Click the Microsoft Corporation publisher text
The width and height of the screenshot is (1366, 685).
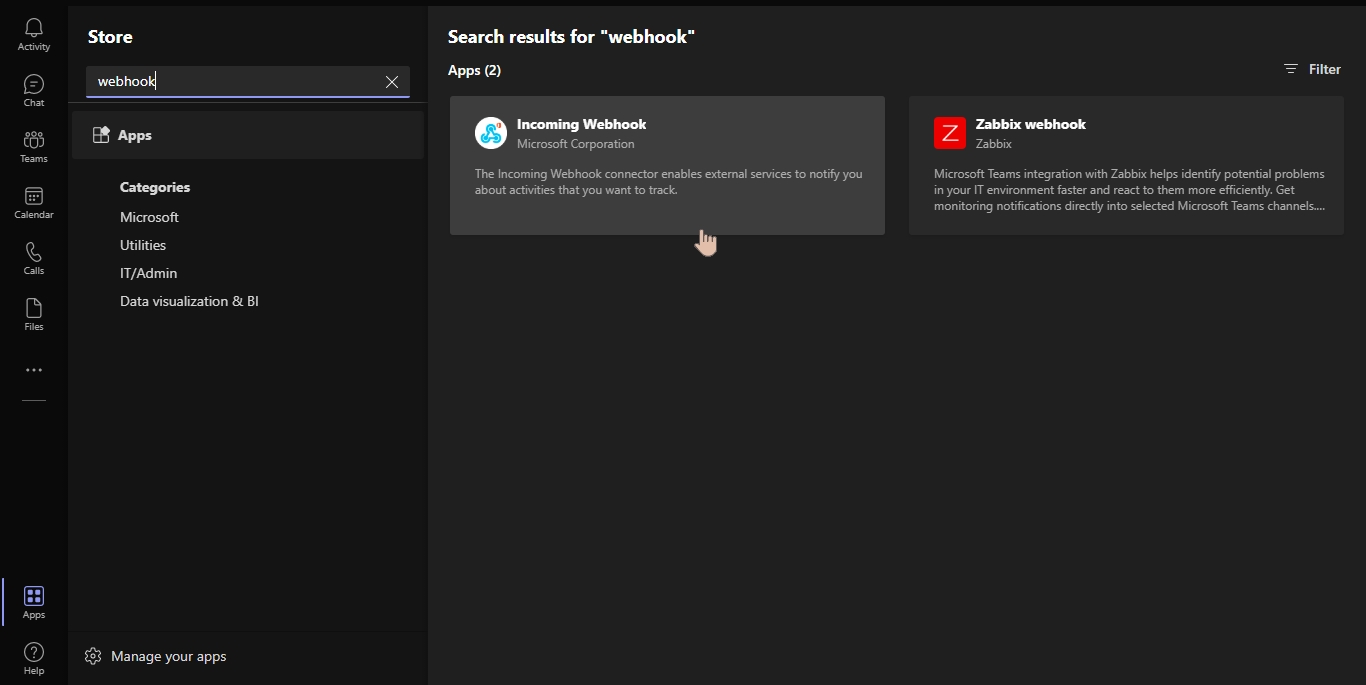point(576,144)
